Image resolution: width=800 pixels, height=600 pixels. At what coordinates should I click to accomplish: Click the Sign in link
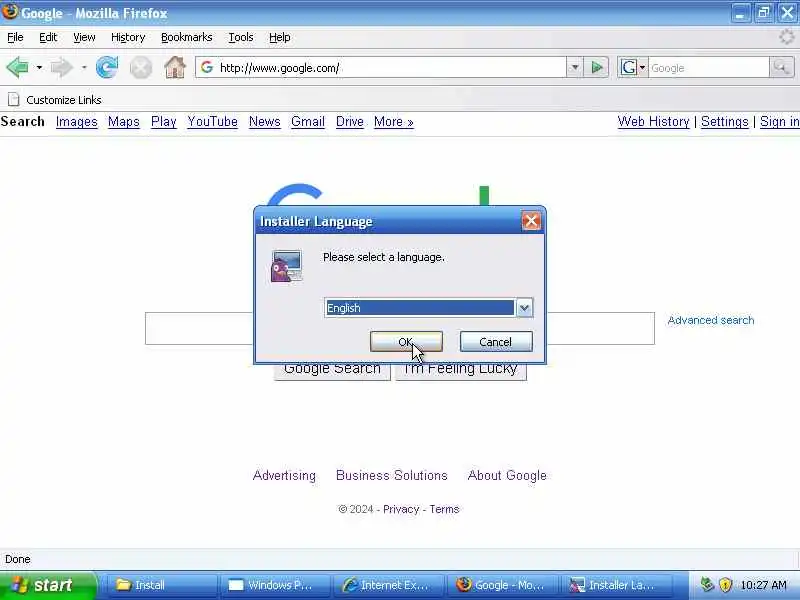779,122
